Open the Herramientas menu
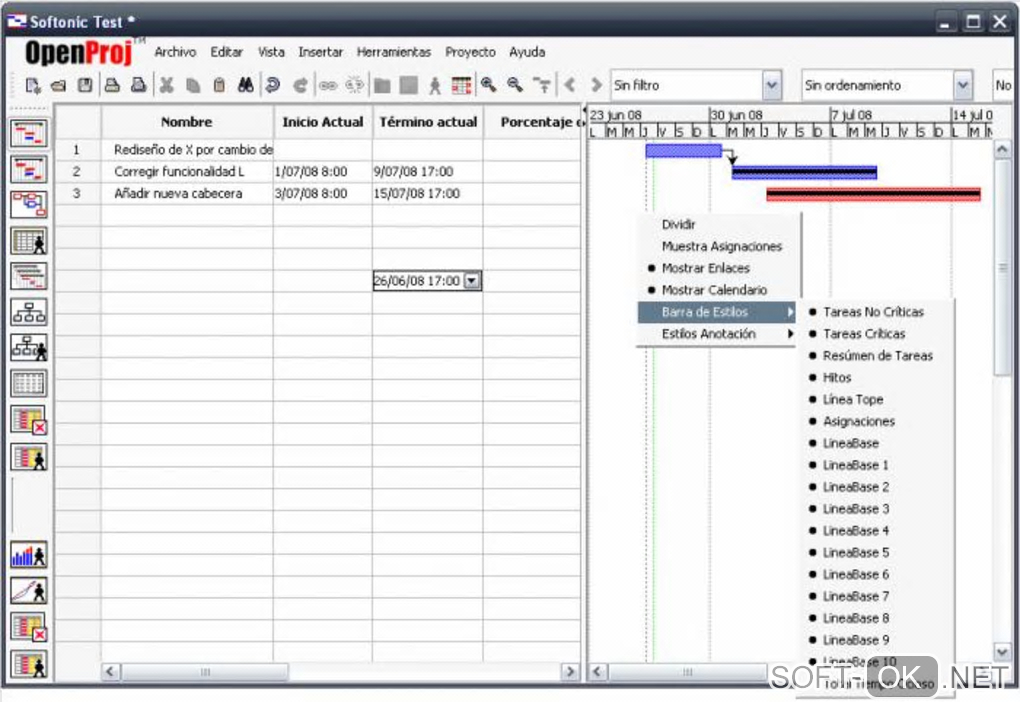Screen dimensions: 1020x702 pyautogui.click(x=394, y=52)
